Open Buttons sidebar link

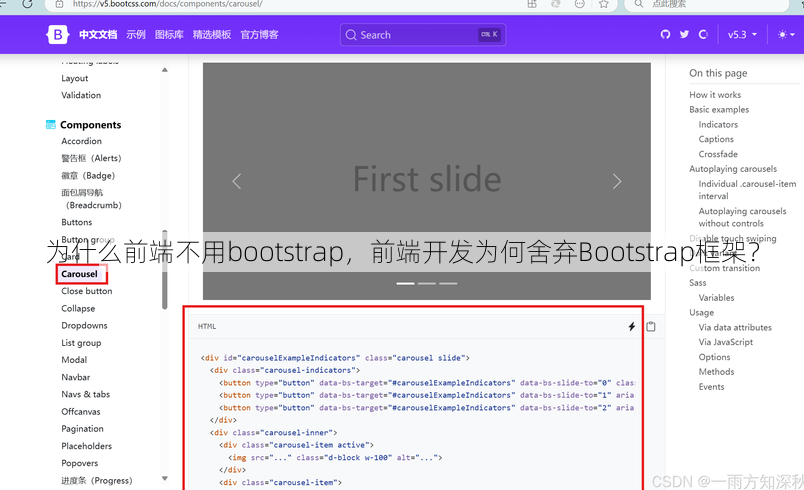(x=77, y=222)
